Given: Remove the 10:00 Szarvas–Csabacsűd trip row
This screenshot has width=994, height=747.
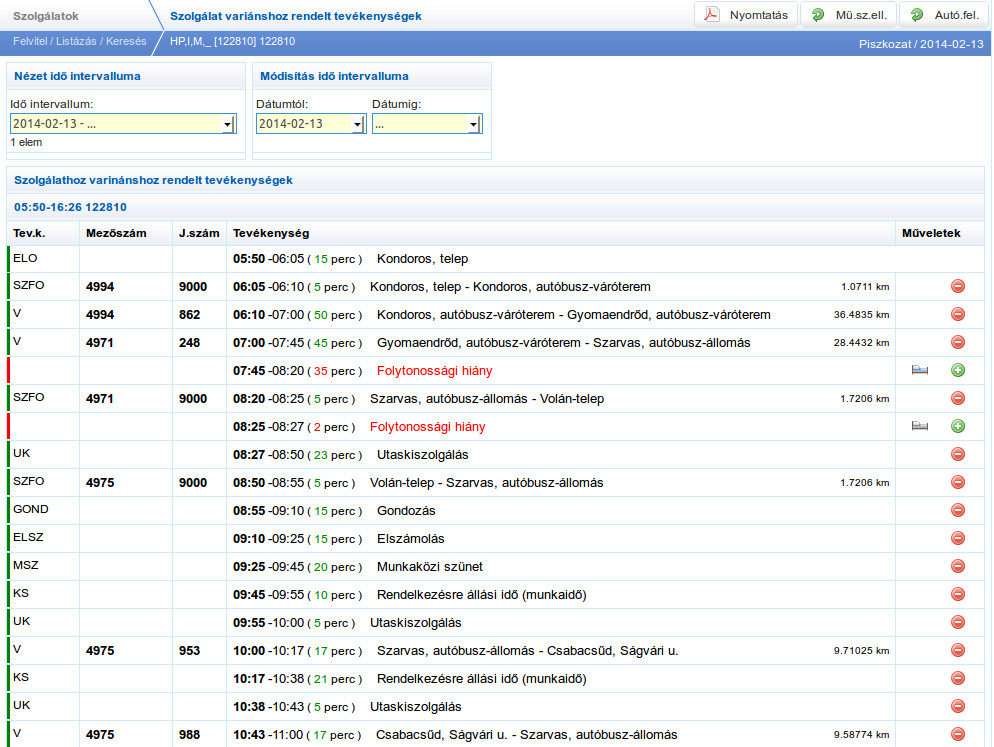Looking at the screenshot, I should point(958,651).
